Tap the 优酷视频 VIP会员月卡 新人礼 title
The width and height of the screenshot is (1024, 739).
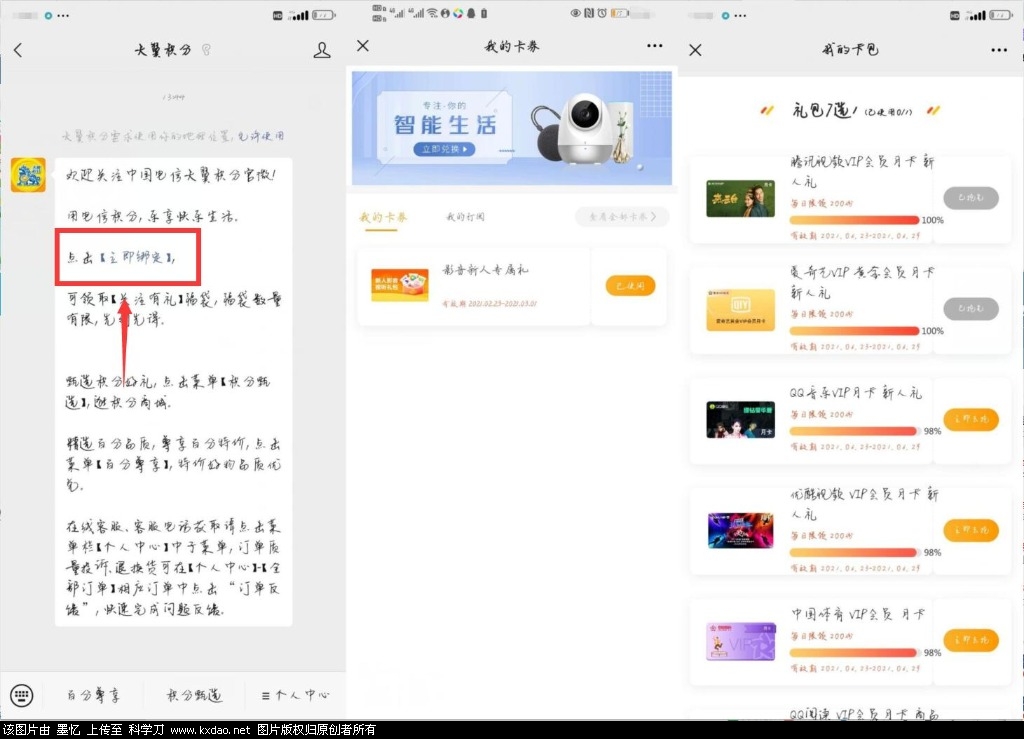click(864, 504)
